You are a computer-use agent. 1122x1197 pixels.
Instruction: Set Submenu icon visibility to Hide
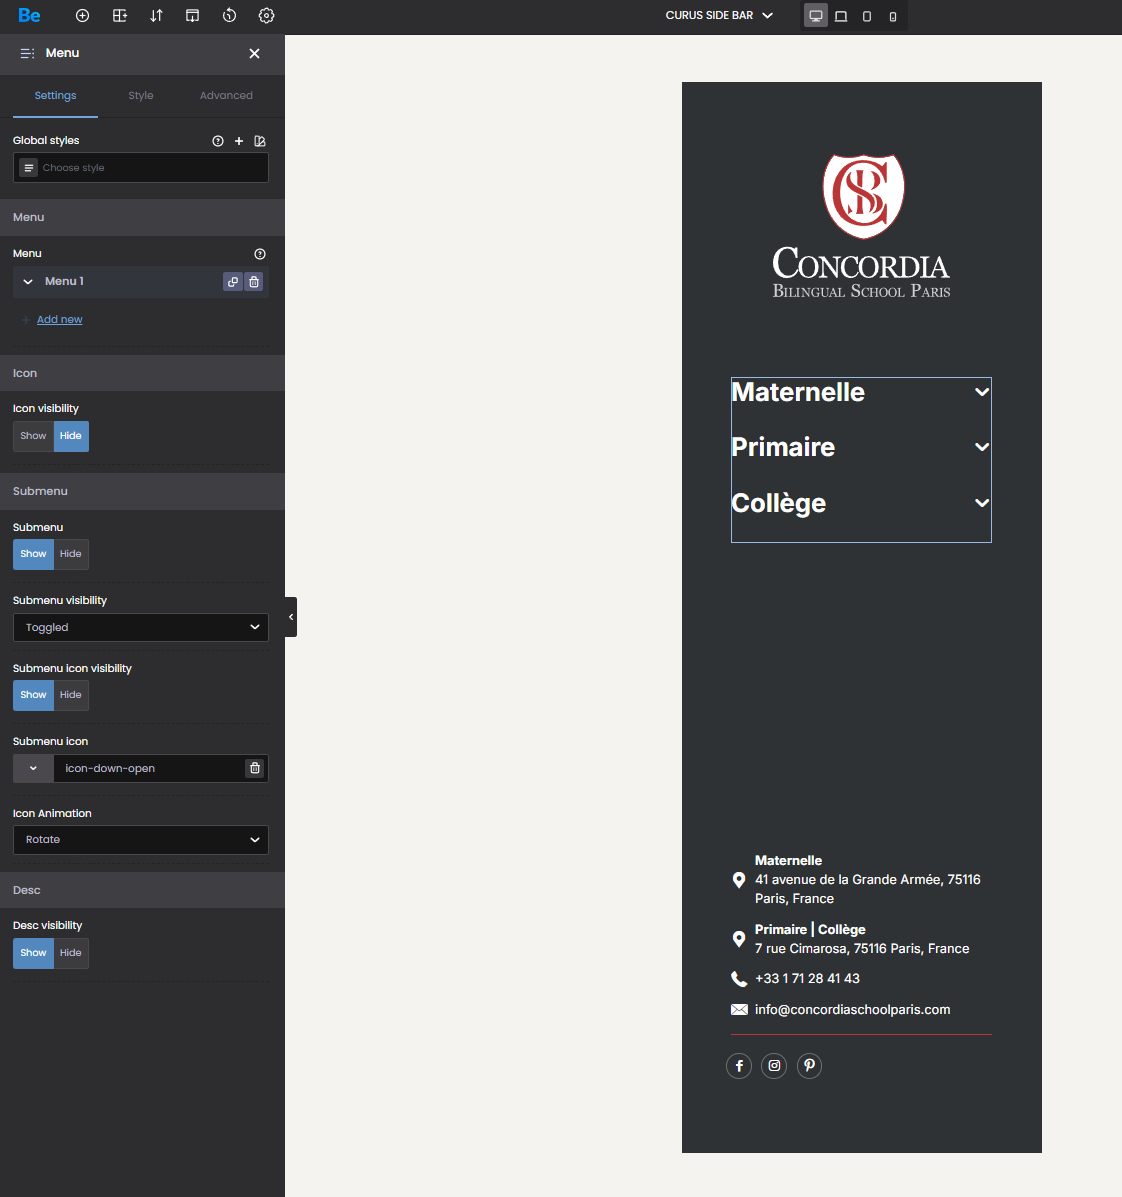point(71,695)
